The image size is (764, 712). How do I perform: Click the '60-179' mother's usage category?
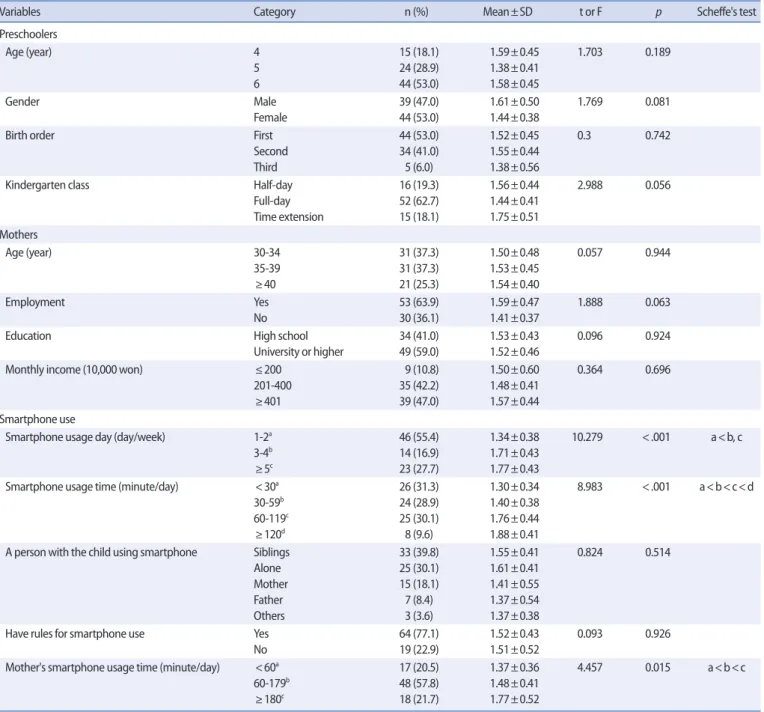coord(269,683)
